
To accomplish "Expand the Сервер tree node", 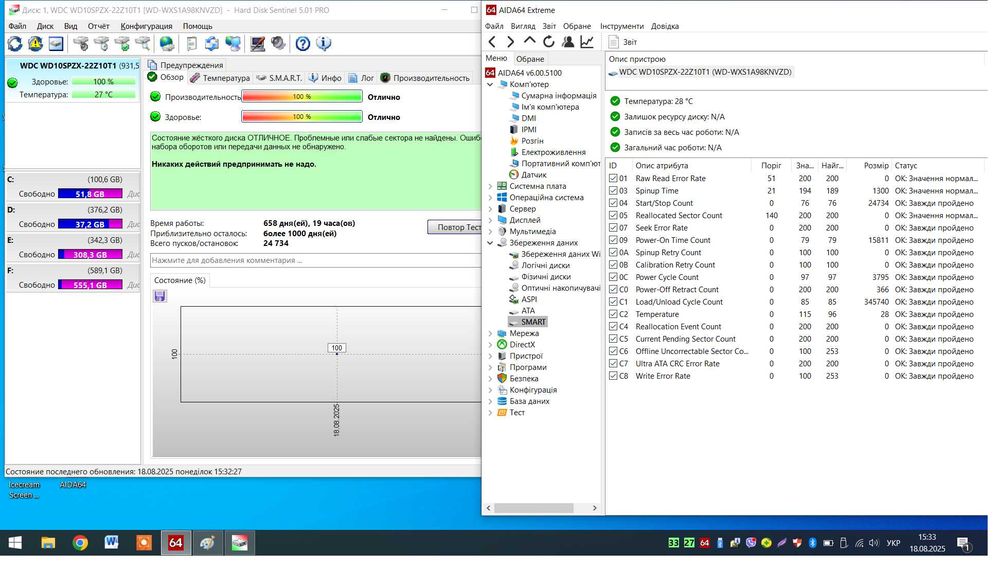I will [490, 209].
